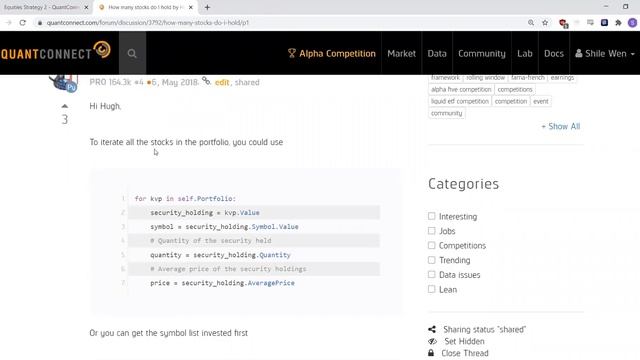The height and width of the screenshot is (360, 640).
Task: Upvote the post with the up arrow
Action: (64, 106)
